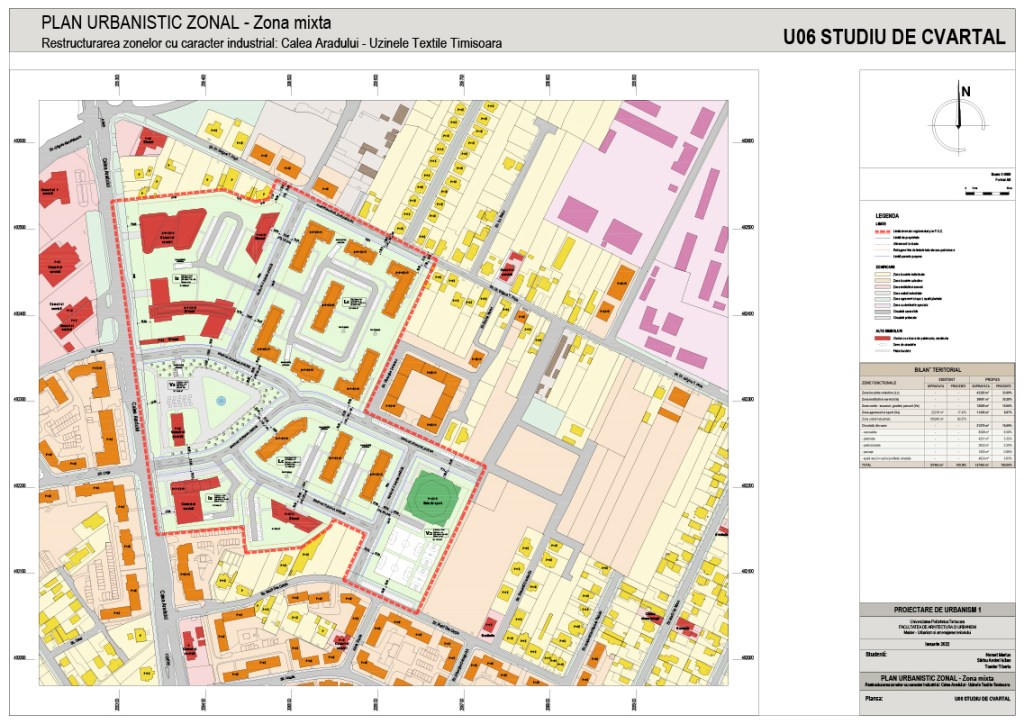Click the PLAN URBANISTIC ZONAL header title
The image size is (1024, 724).
click(x=185, y=24)
